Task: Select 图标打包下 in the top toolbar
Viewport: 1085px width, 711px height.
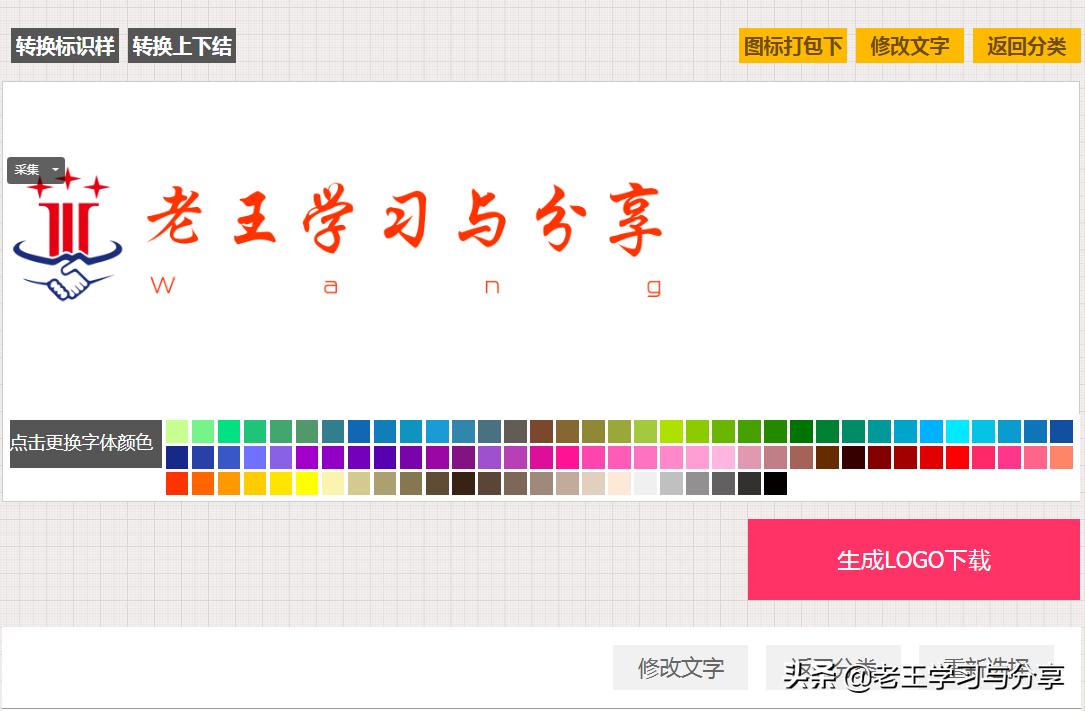Action: pos(792,45)
